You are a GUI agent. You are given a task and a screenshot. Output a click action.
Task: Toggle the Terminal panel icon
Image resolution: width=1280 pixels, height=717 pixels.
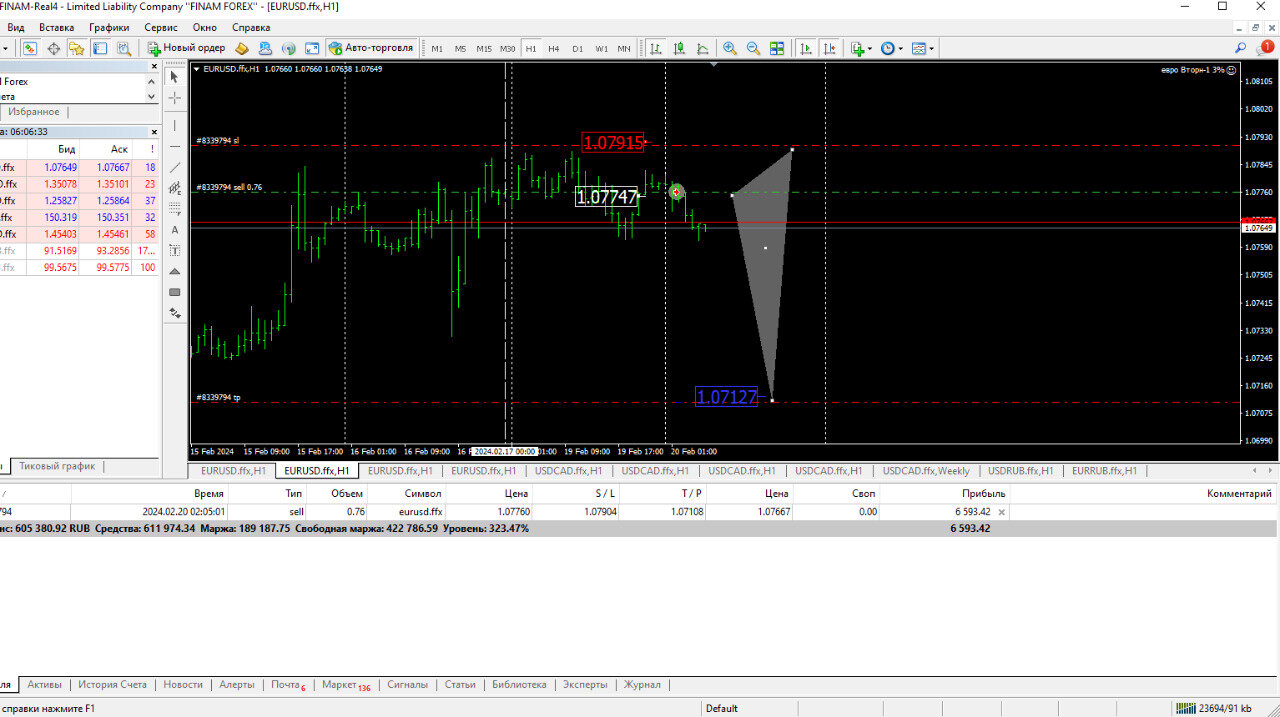coord(100,48)
